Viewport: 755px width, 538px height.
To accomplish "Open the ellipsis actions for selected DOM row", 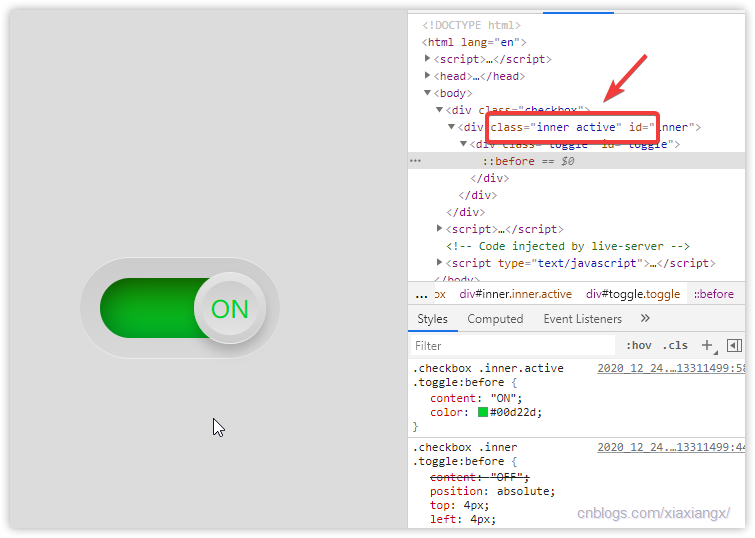I will (x=415, y=161).
